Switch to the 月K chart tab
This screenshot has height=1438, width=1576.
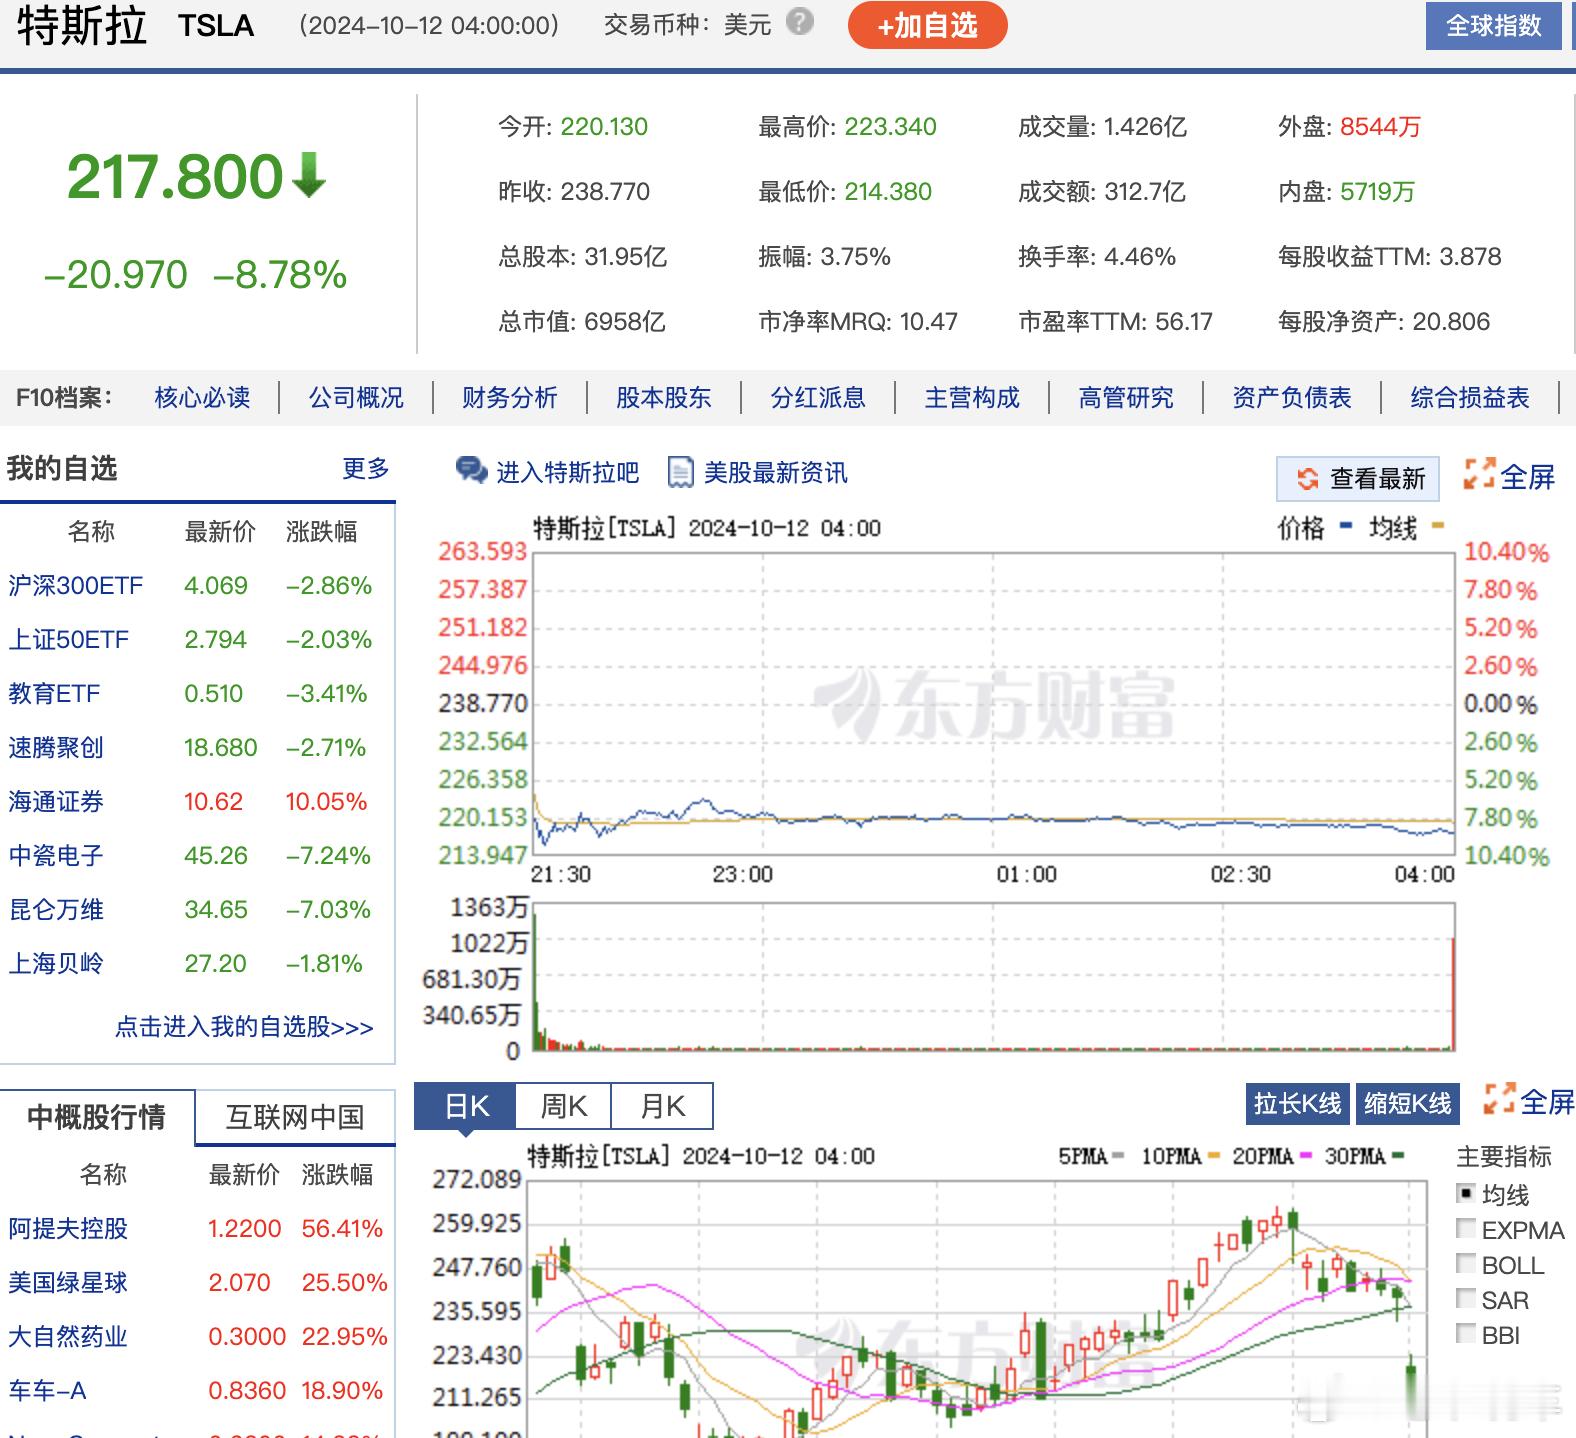[x=662, y=1106]
